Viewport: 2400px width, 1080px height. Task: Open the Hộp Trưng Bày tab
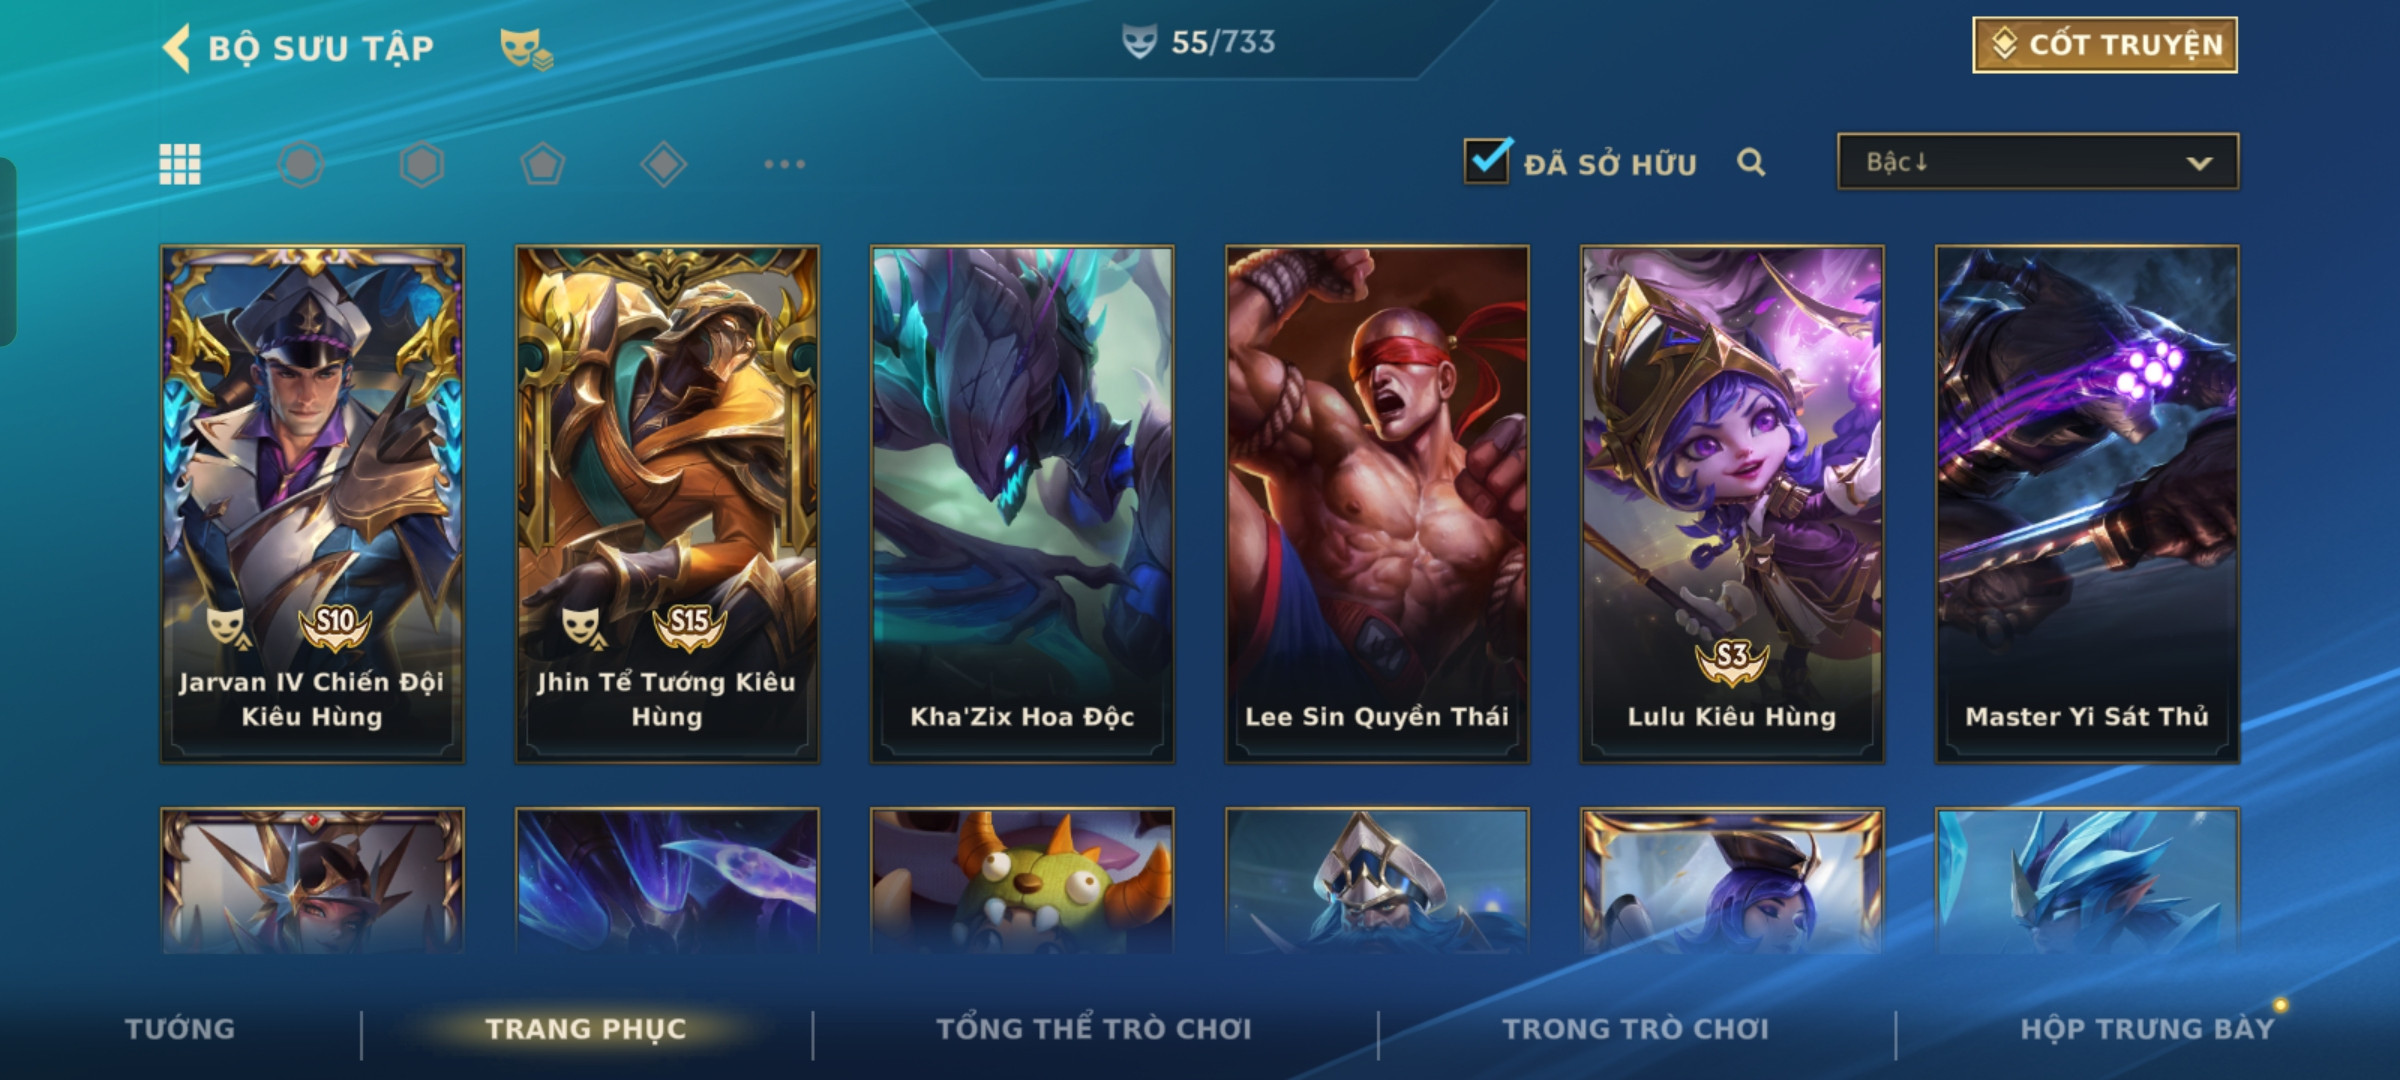click(x=2148, y=1029)
